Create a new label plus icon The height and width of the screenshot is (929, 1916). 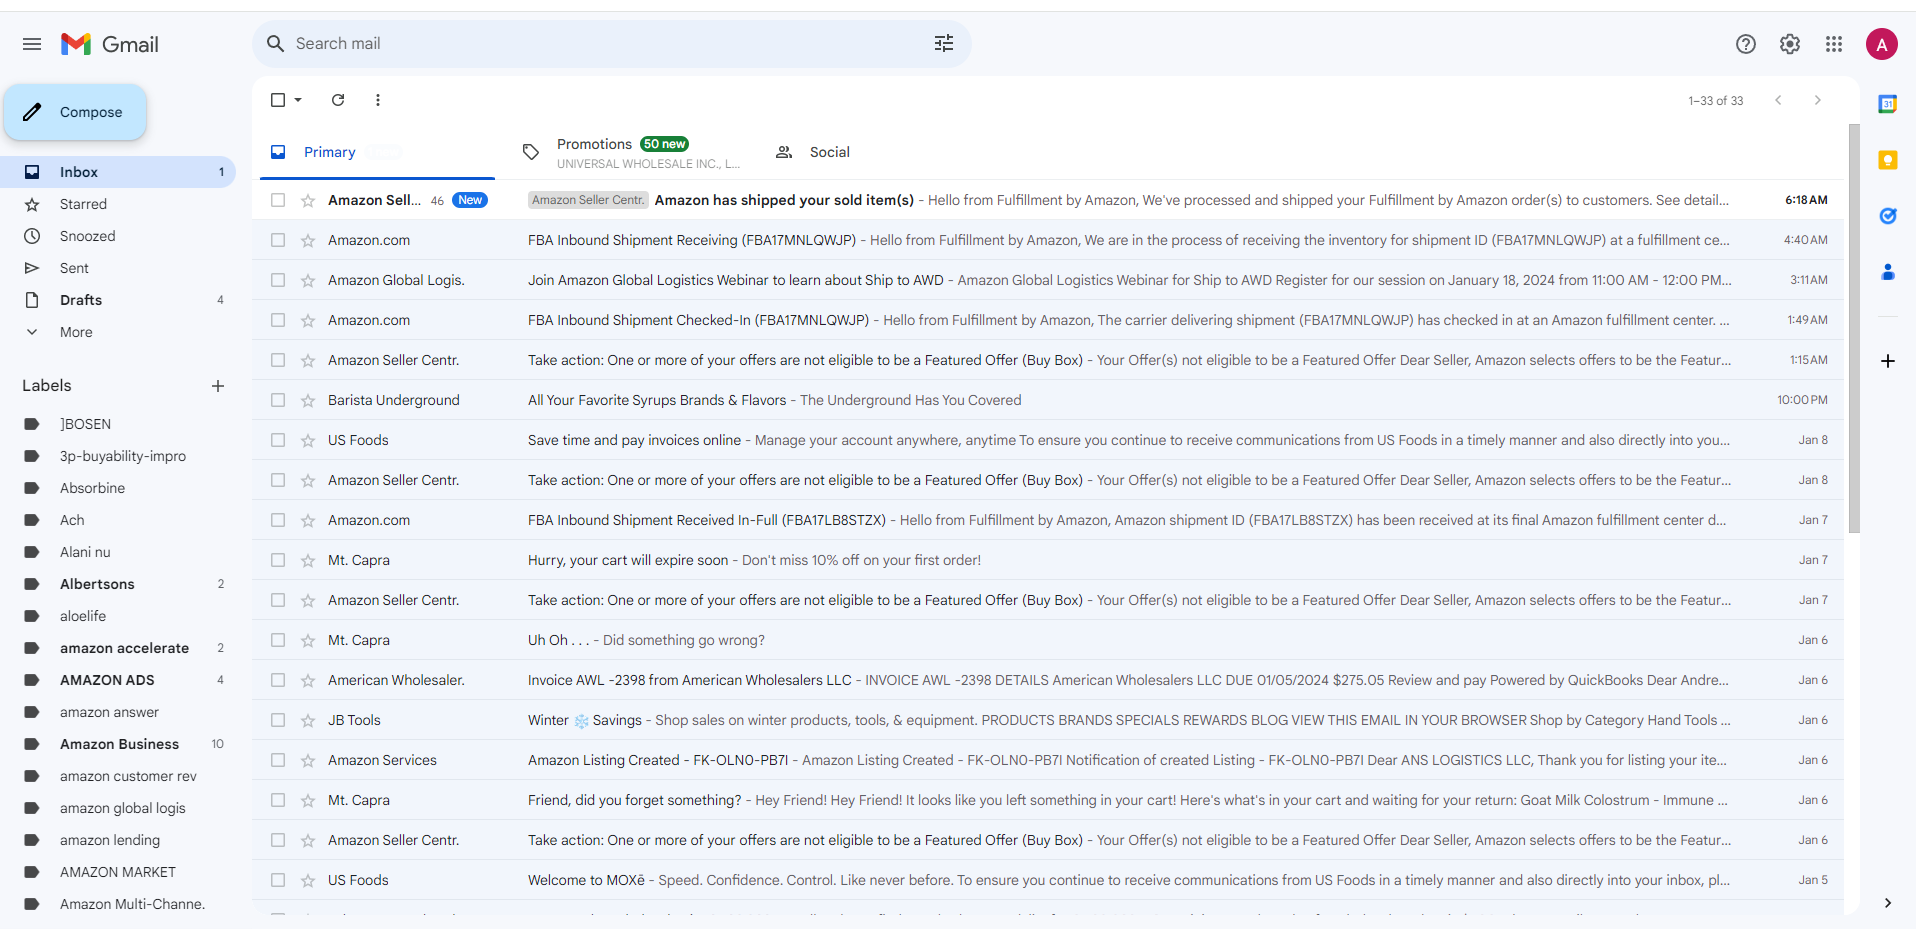pos(218,386)
